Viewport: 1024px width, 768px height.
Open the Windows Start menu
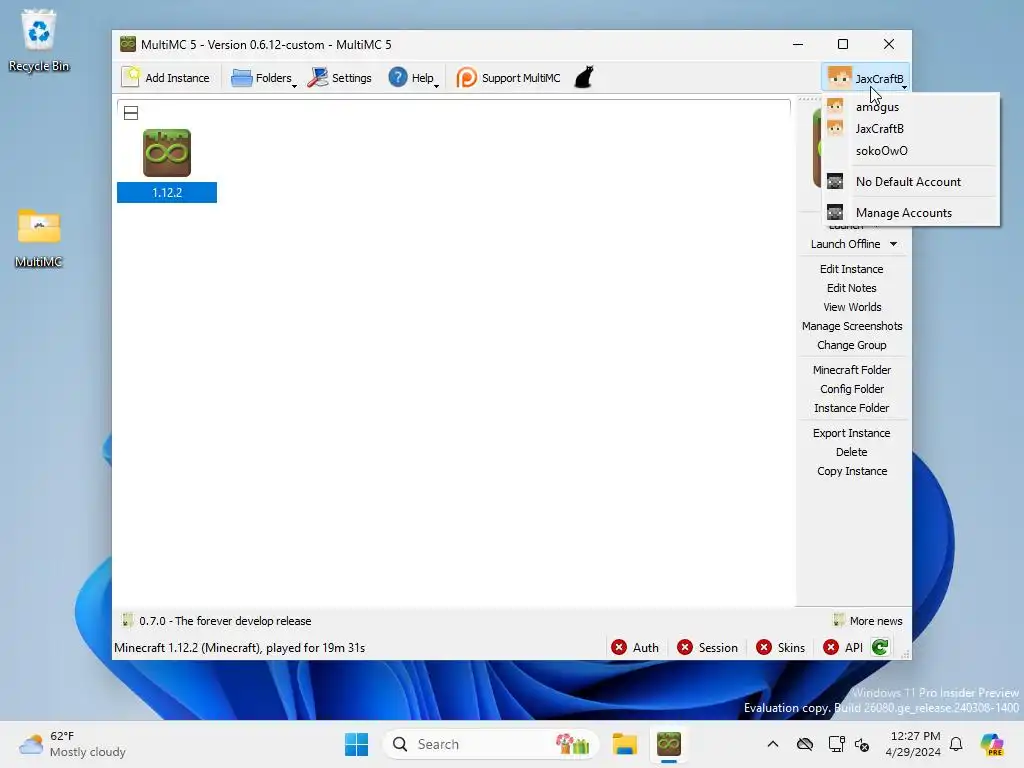pos(357,744)
